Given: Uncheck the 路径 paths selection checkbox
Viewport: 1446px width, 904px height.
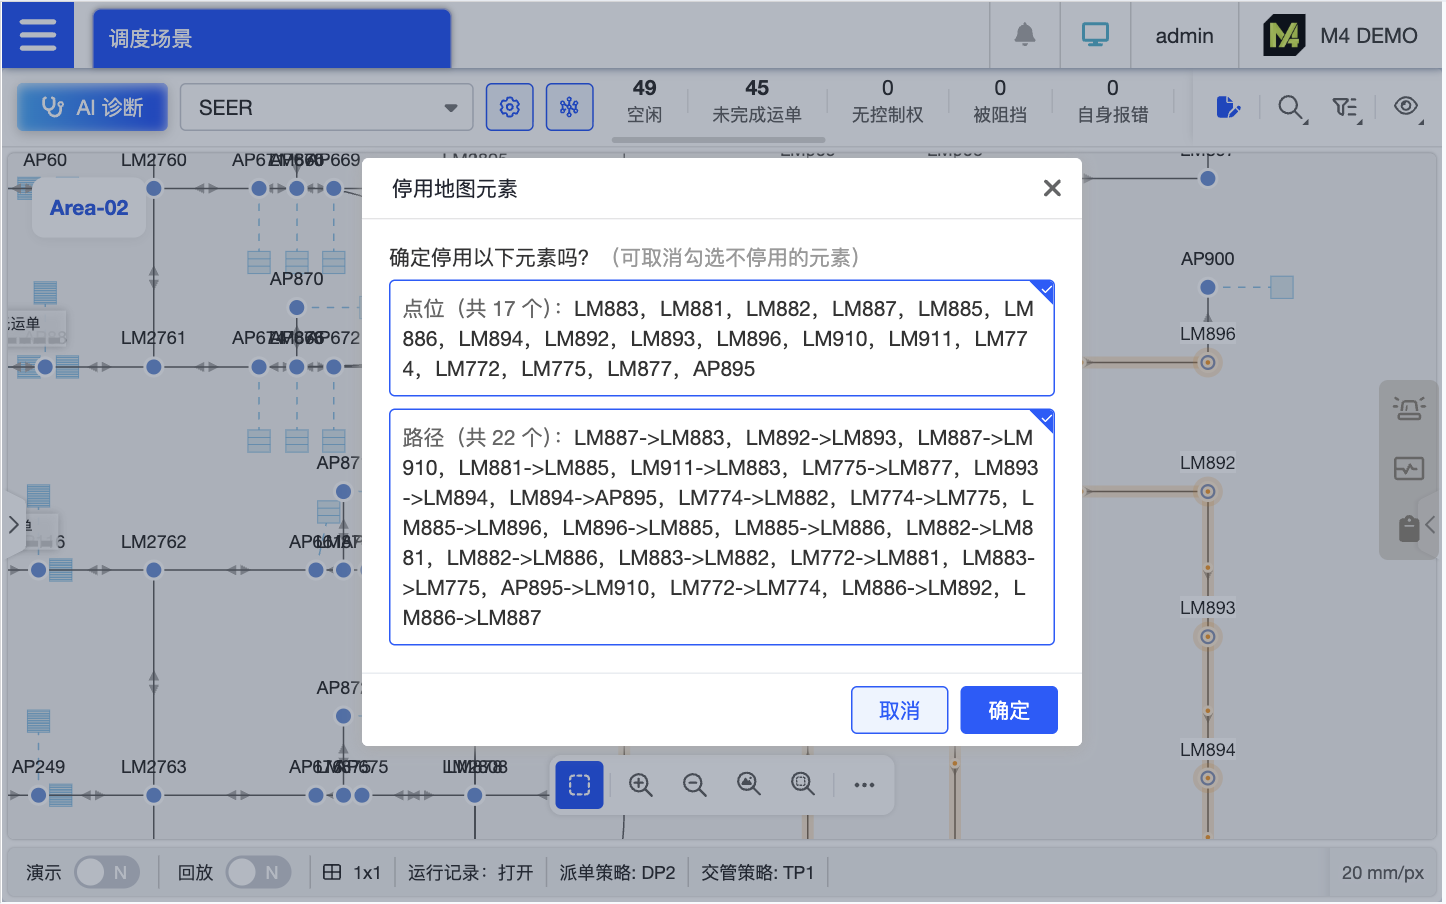Looking at the screenshot, I should click(1044, 420).
